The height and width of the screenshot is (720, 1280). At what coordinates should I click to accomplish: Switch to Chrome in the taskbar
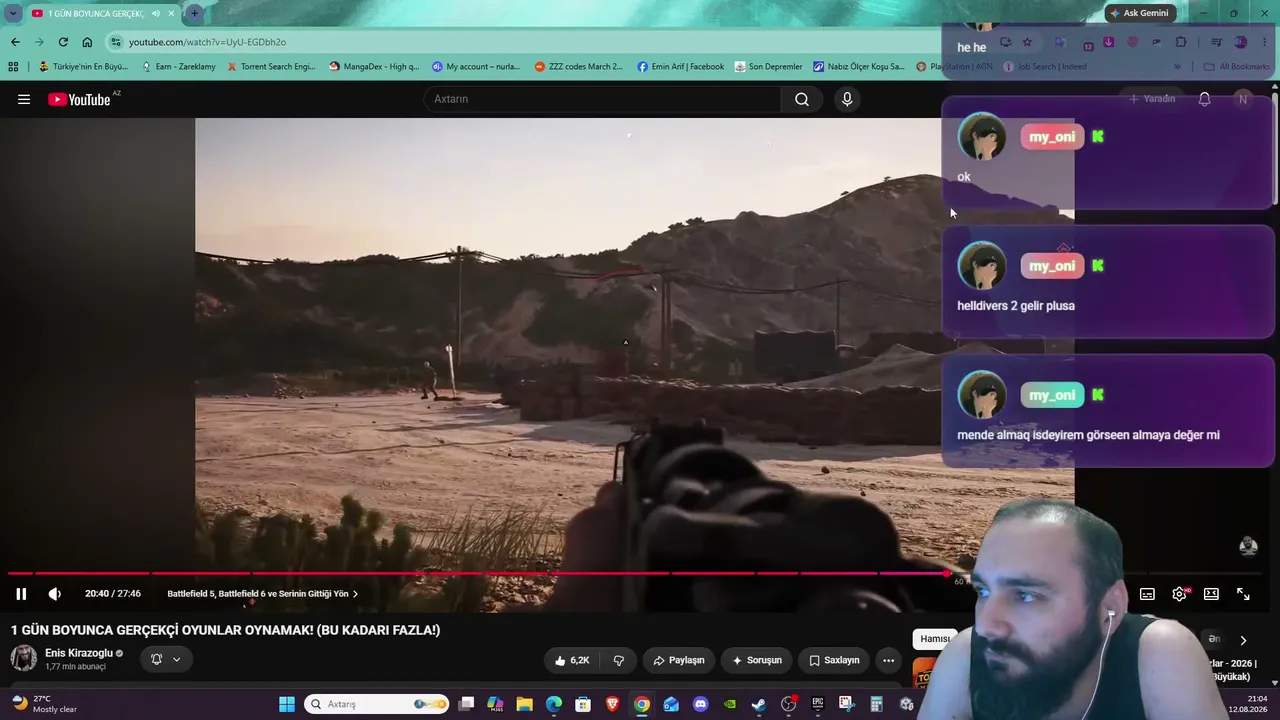pyautogui.click(x=642, y=704)
